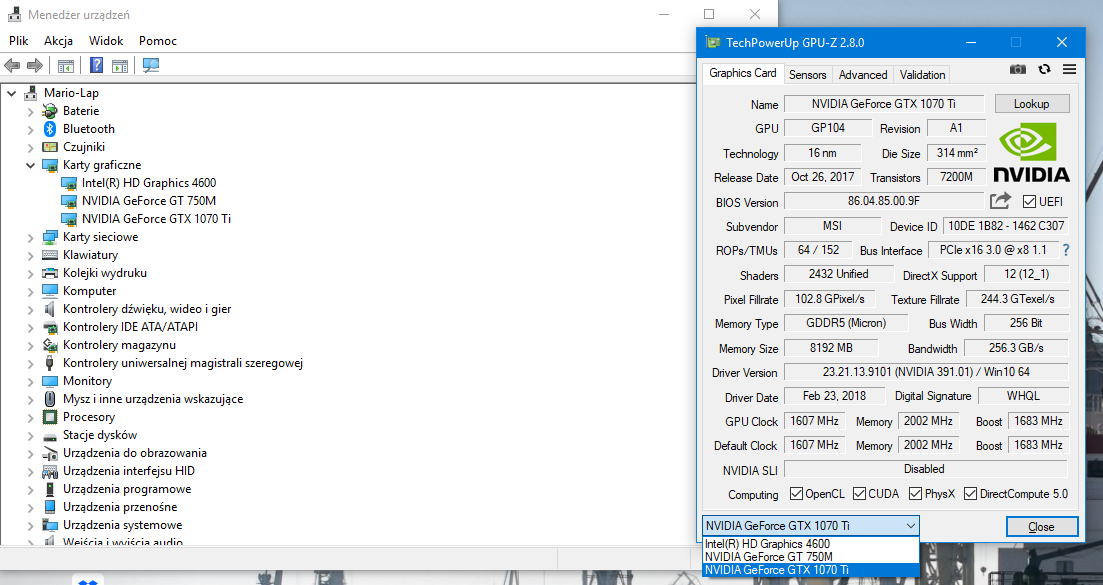Collapse the Karty graficzne tree node

30,165
